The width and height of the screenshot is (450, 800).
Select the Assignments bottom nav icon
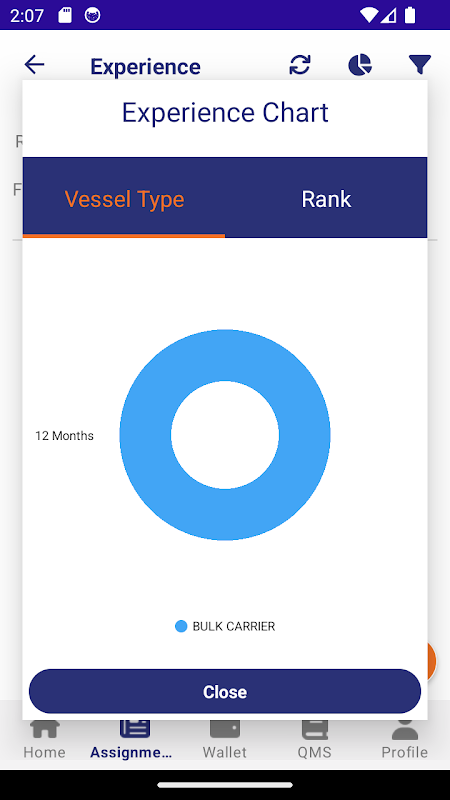135,729
